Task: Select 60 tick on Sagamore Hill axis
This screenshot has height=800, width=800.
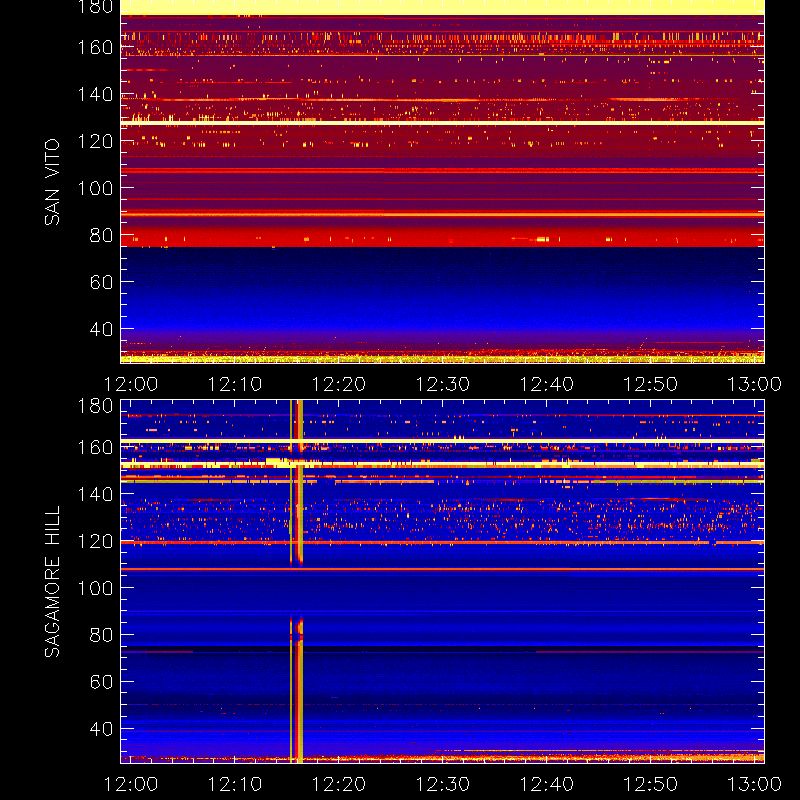Action: [x=102, y=682]
